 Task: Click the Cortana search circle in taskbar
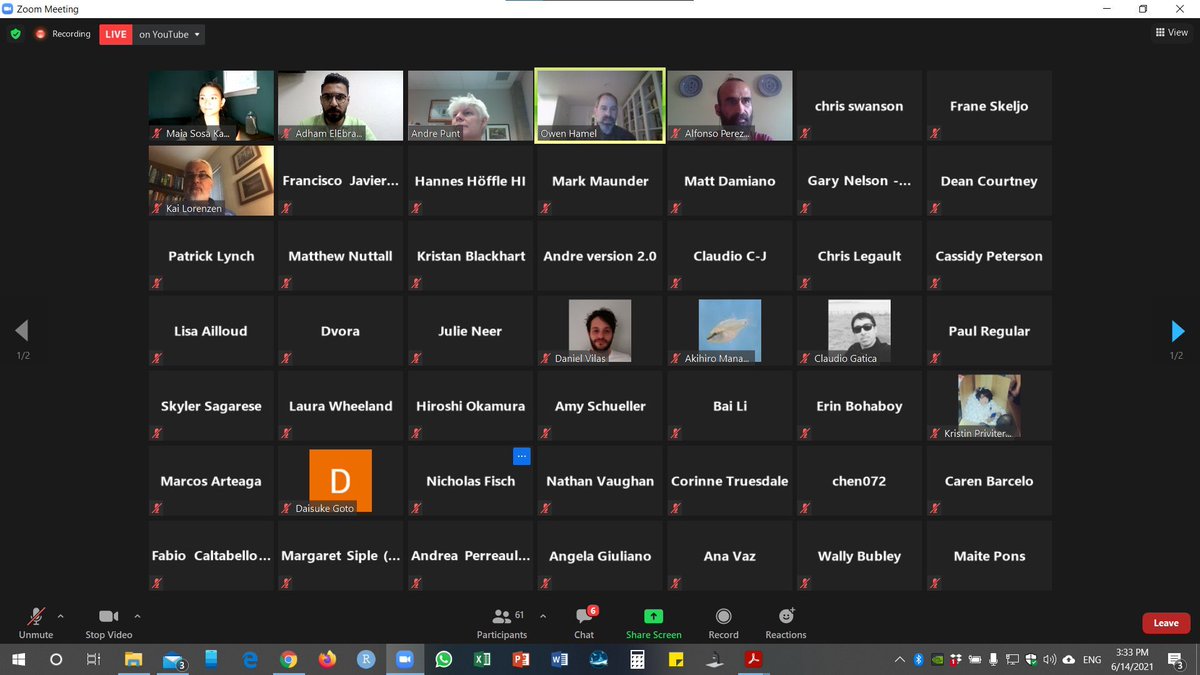(x=56, y=660)
